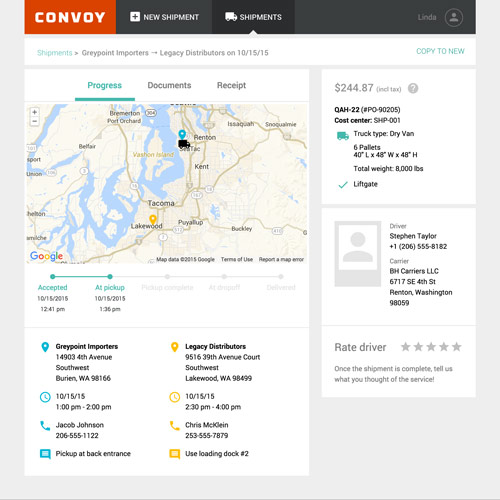
Task: Rate driver four stars
Action: 444,347
